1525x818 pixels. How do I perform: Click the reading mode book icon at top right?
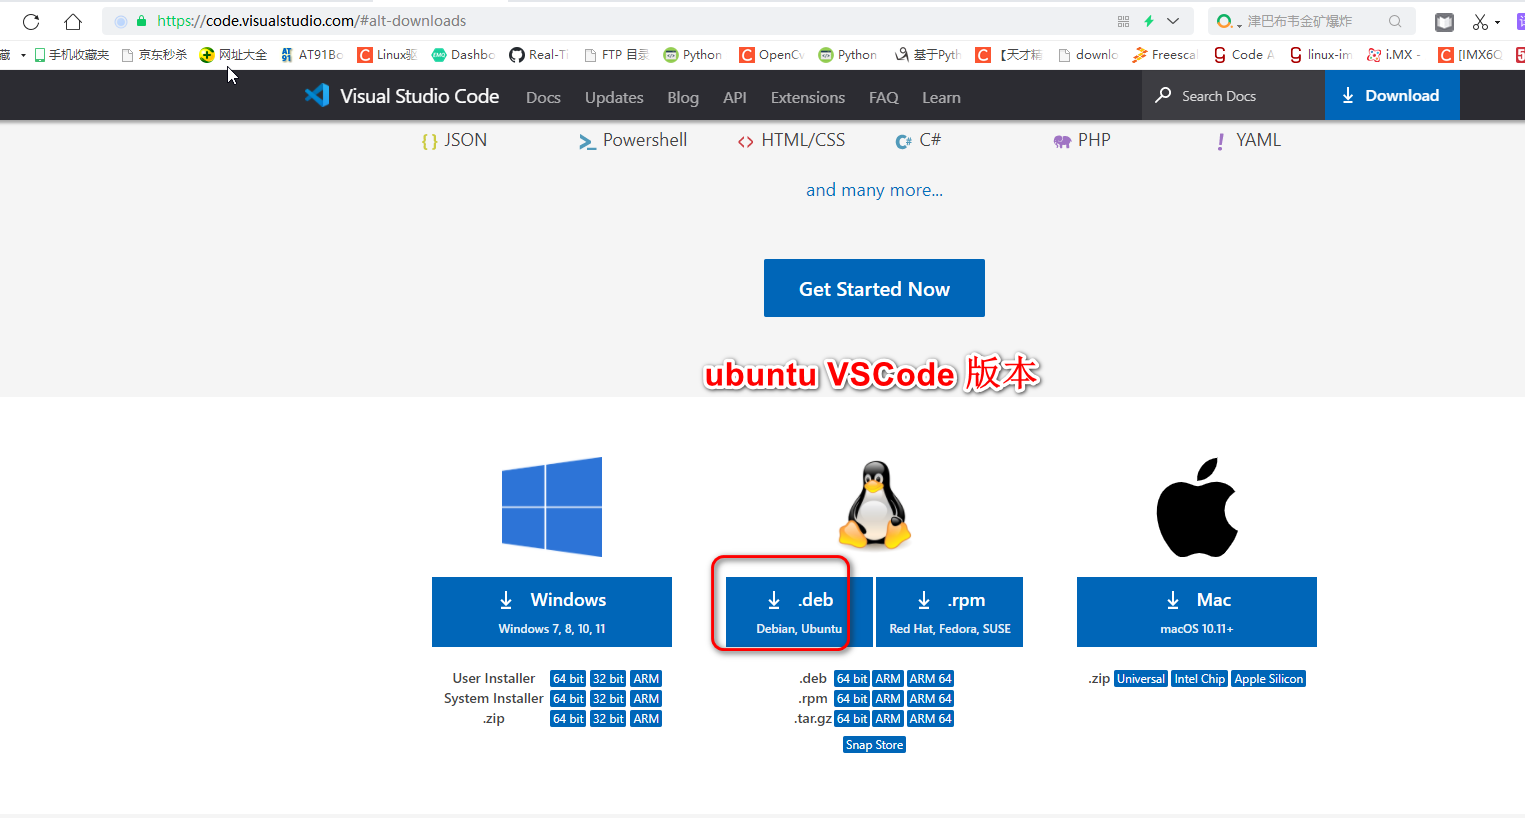point(1446,20)
